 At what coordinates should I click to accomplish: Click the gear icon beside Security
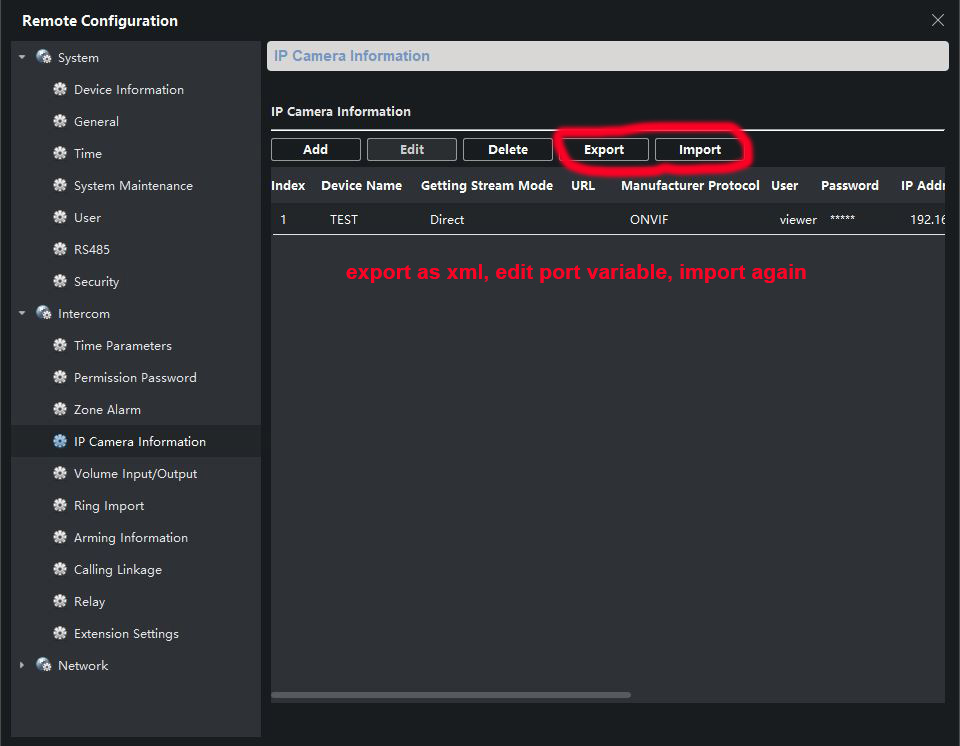pyautogui.click(x=60, y=282)
